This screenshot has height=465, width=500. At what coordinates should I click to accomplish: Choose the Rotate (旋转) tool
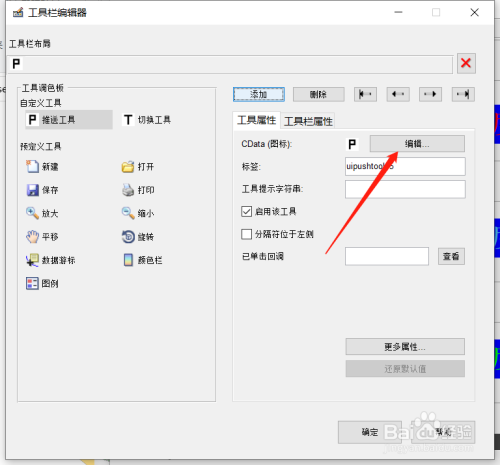[138, 237]
